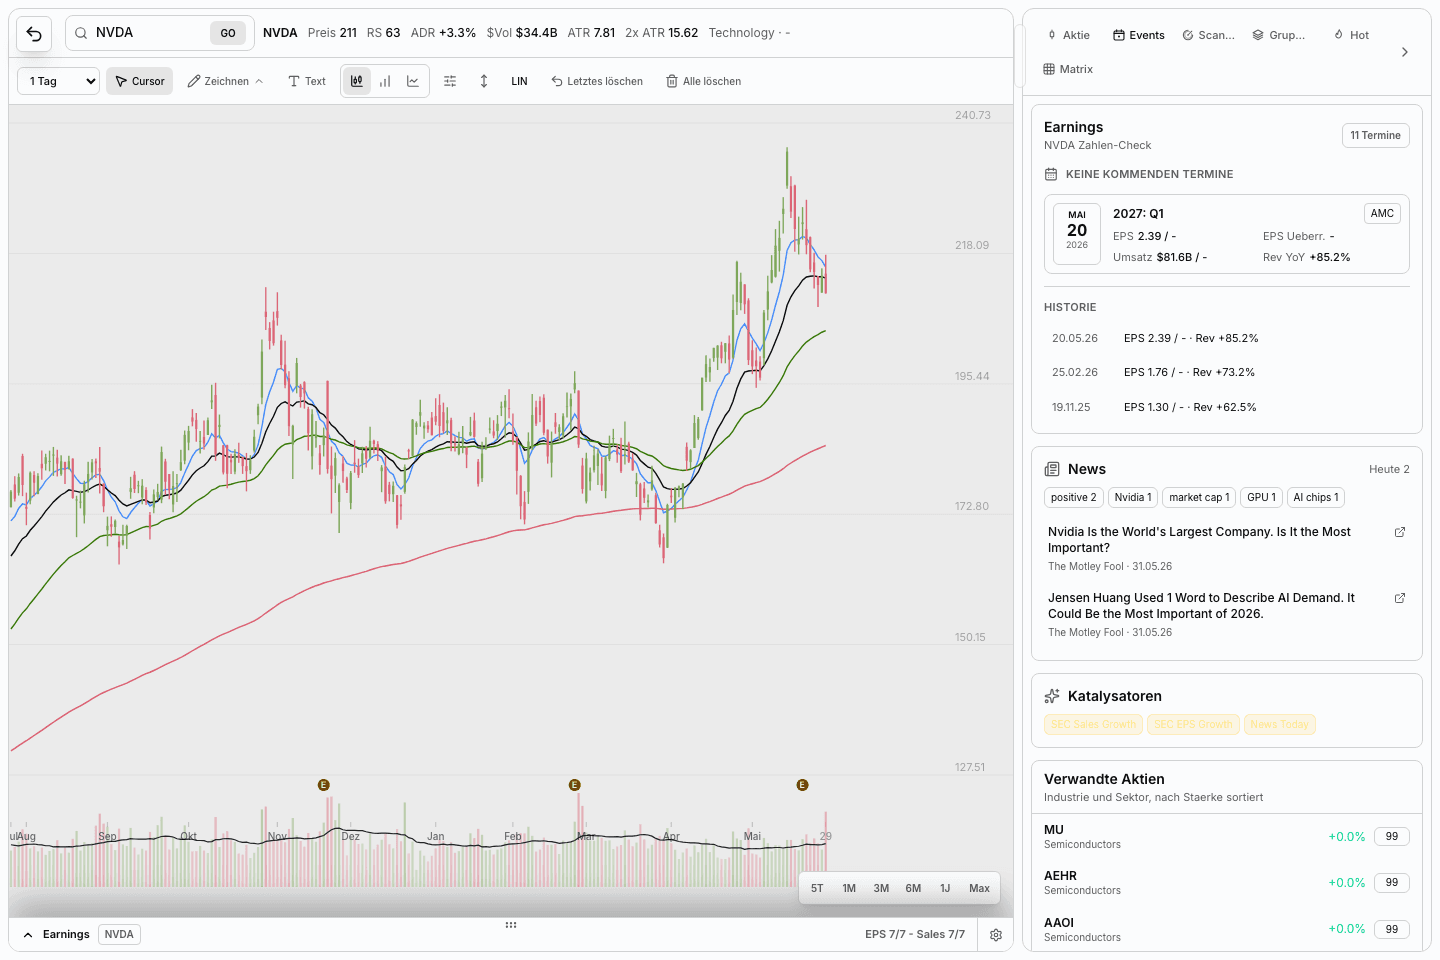Open external link icon for Largest Company article
Viewport: 1440px width, 960px height.
1400,532
